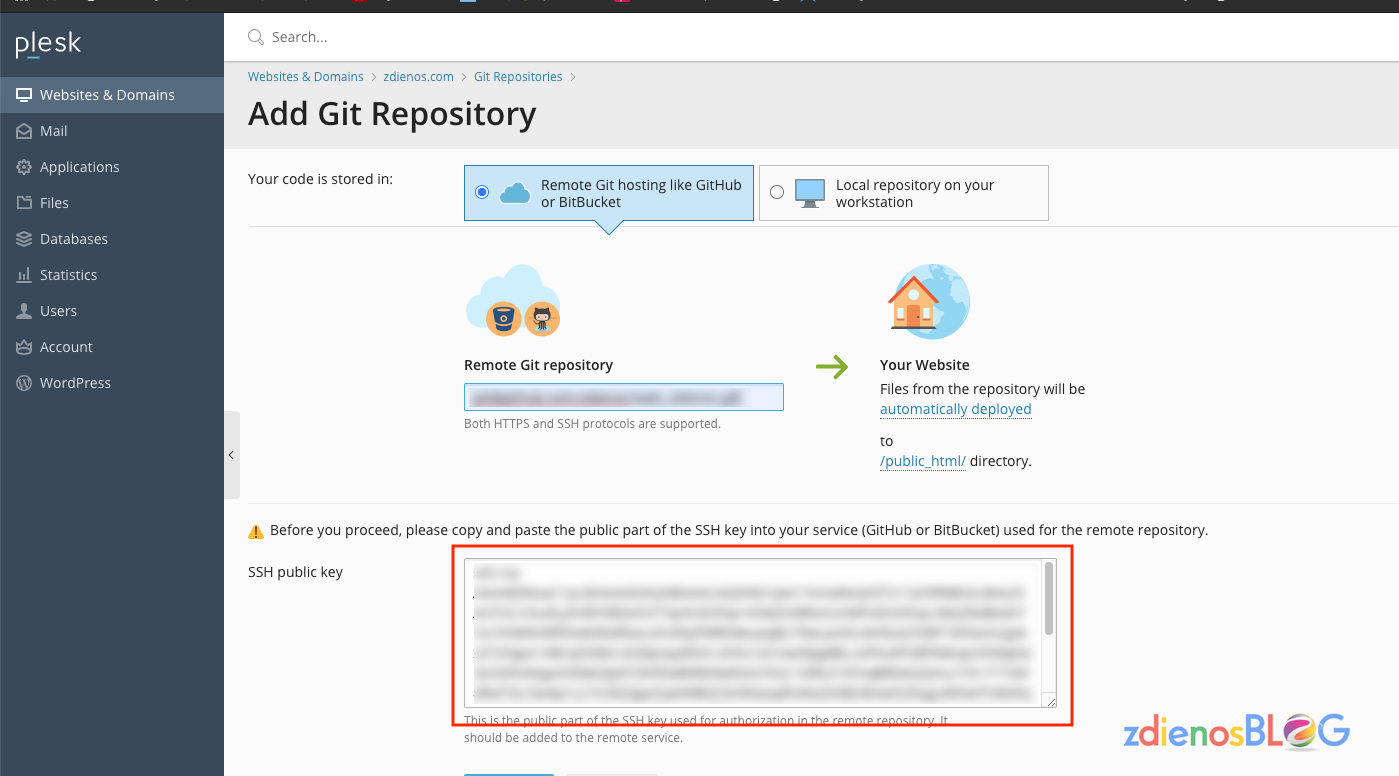This screenshot has height=776, width=1399.
Task: Click the Plesk logo
Action: pyautogui.click(x=47, y=43)
